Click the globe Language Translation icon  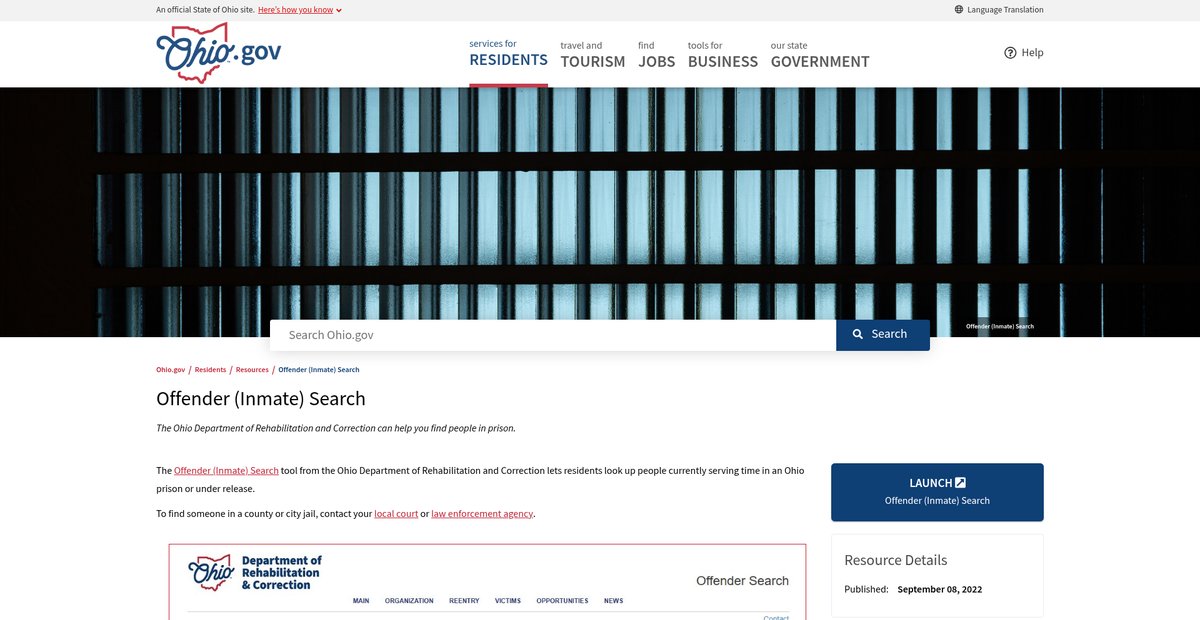pos(959,10)
